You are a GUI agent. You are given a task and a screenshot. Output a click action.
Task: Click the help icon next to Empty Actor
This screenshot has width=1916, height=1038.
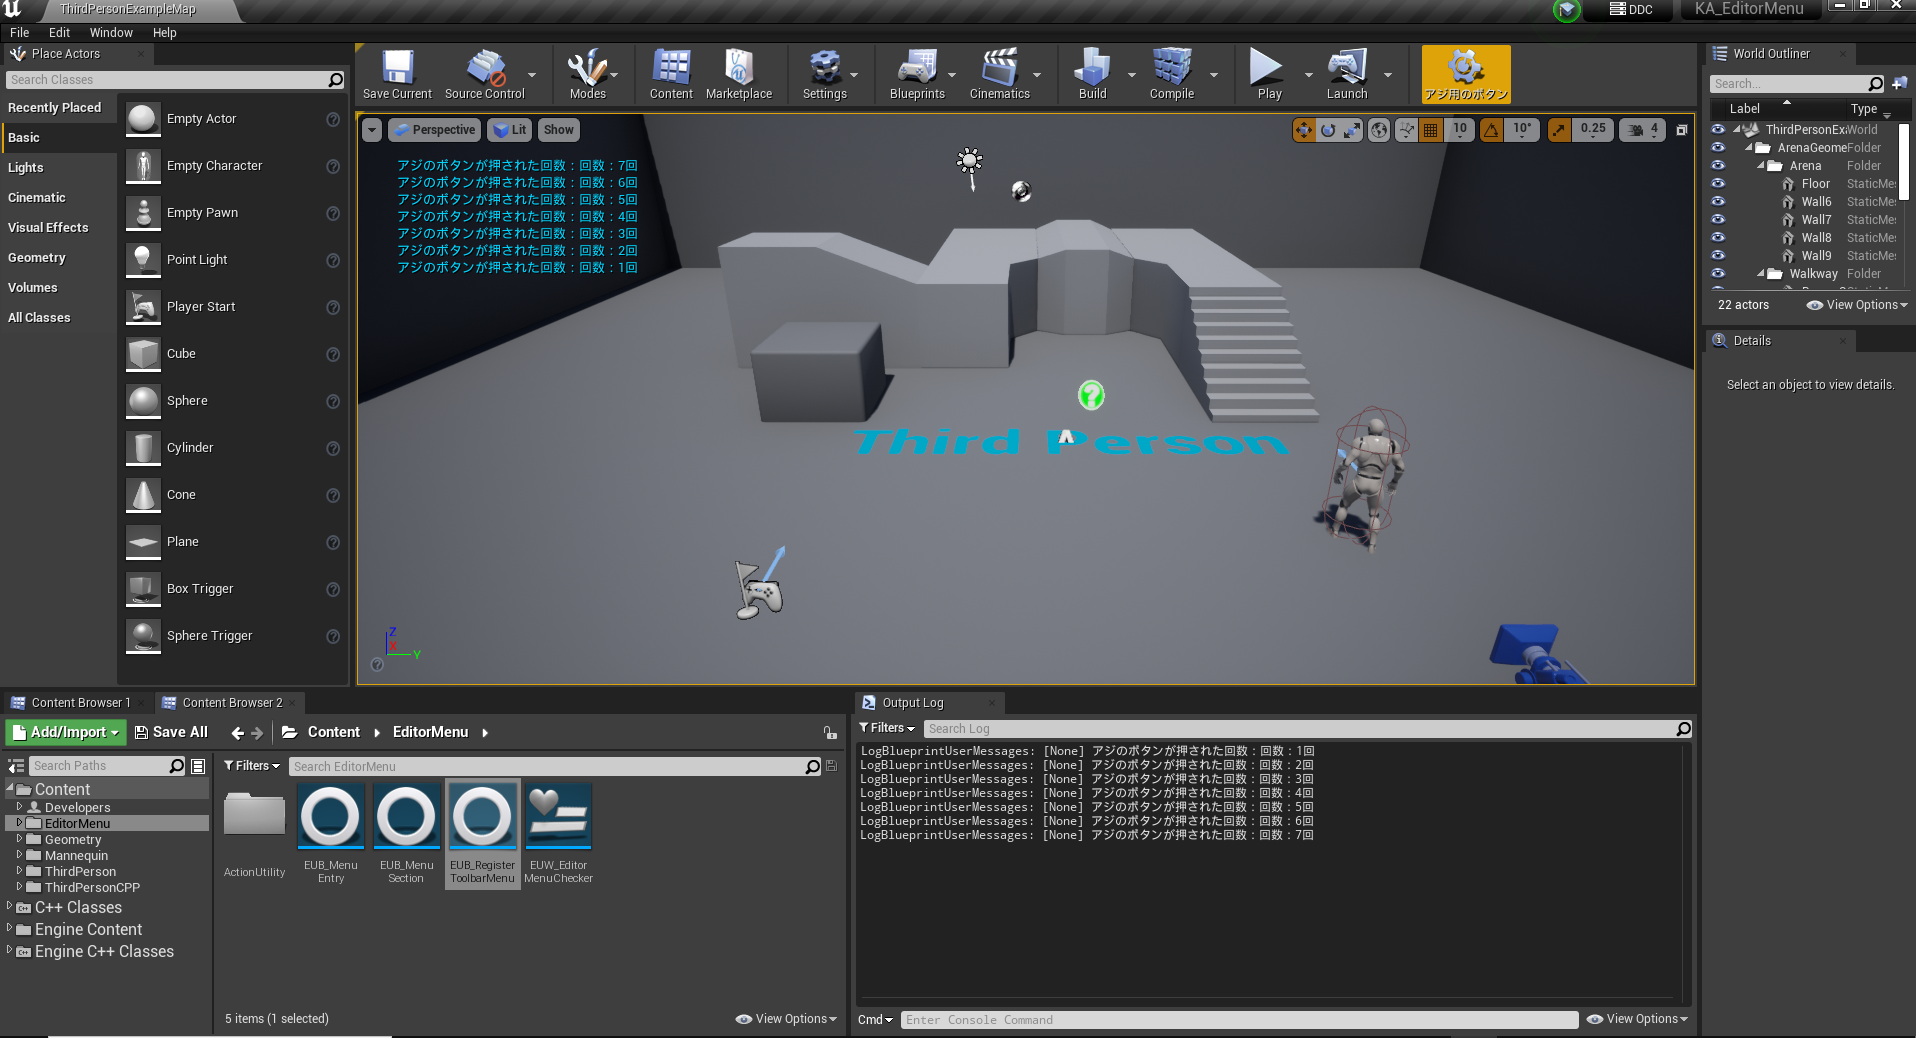point(333,119)
